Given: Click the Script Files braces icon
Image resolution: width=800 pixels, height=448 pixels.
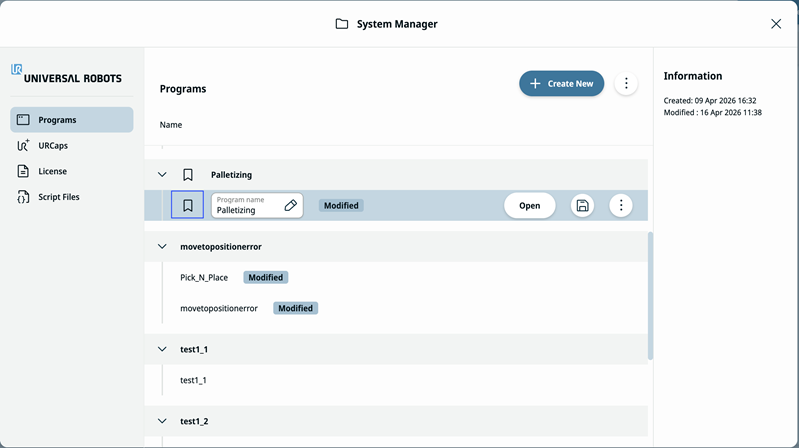Looking at the screenshot, I should 23,197.
